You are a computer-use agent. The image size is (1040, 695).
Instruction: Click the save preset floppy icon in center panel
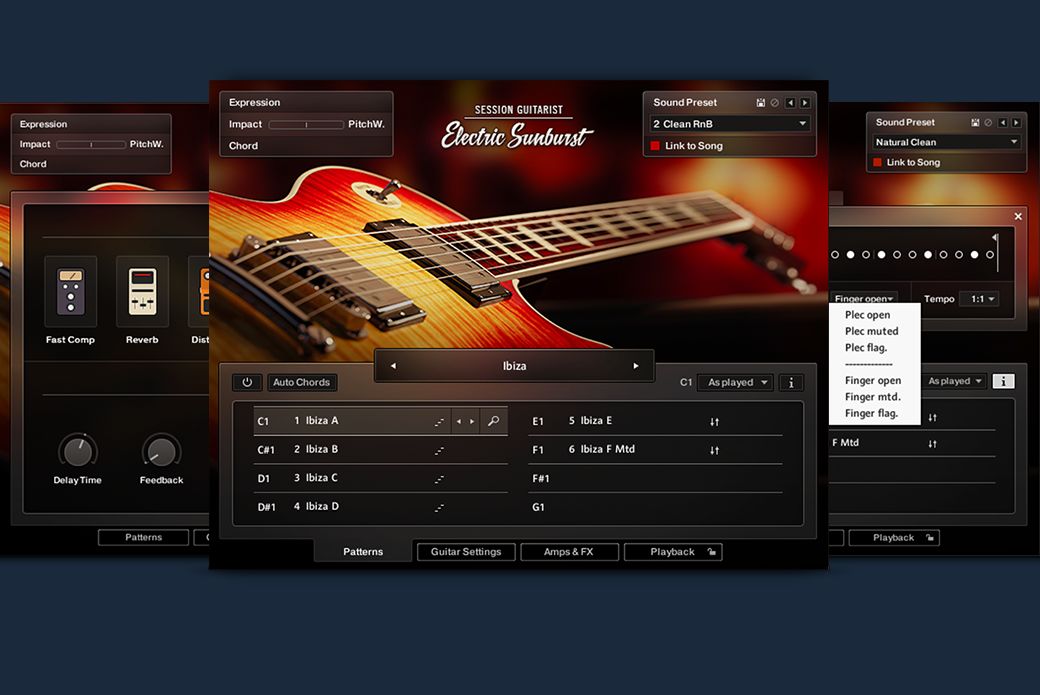pos(761,103)
